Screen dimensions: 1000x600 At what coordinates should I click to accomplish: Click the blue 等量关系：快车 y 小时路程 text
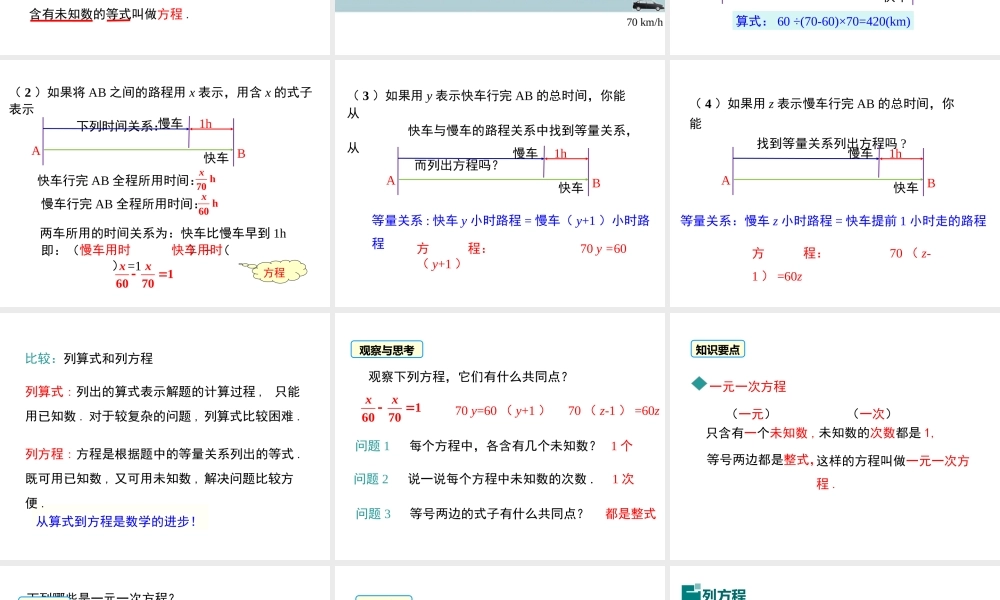point(510,231)
